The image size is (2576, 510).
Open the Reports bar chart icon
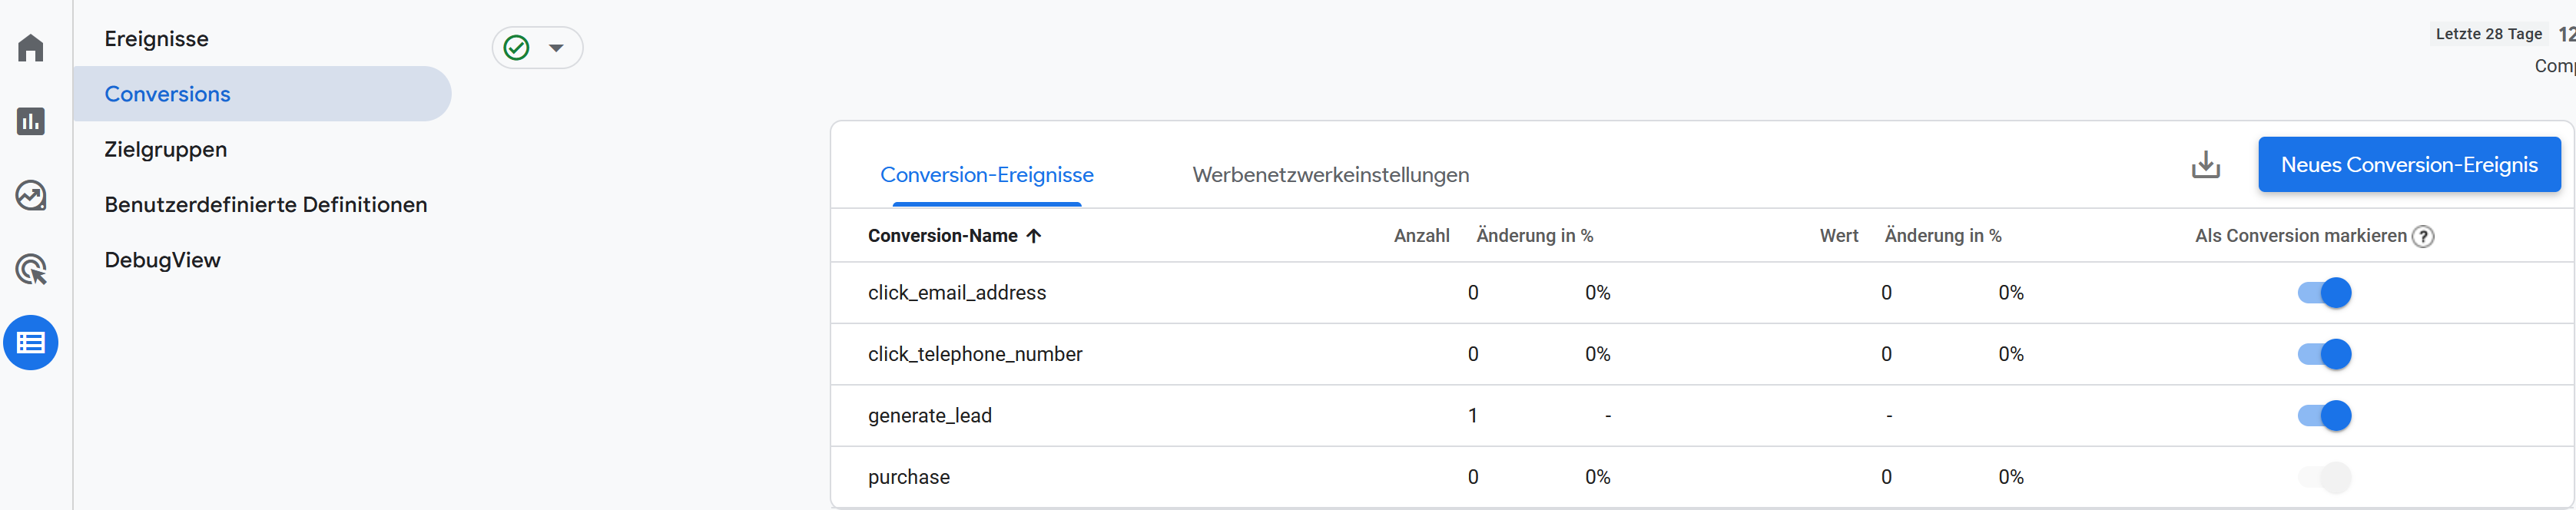(x=31, y=121)
